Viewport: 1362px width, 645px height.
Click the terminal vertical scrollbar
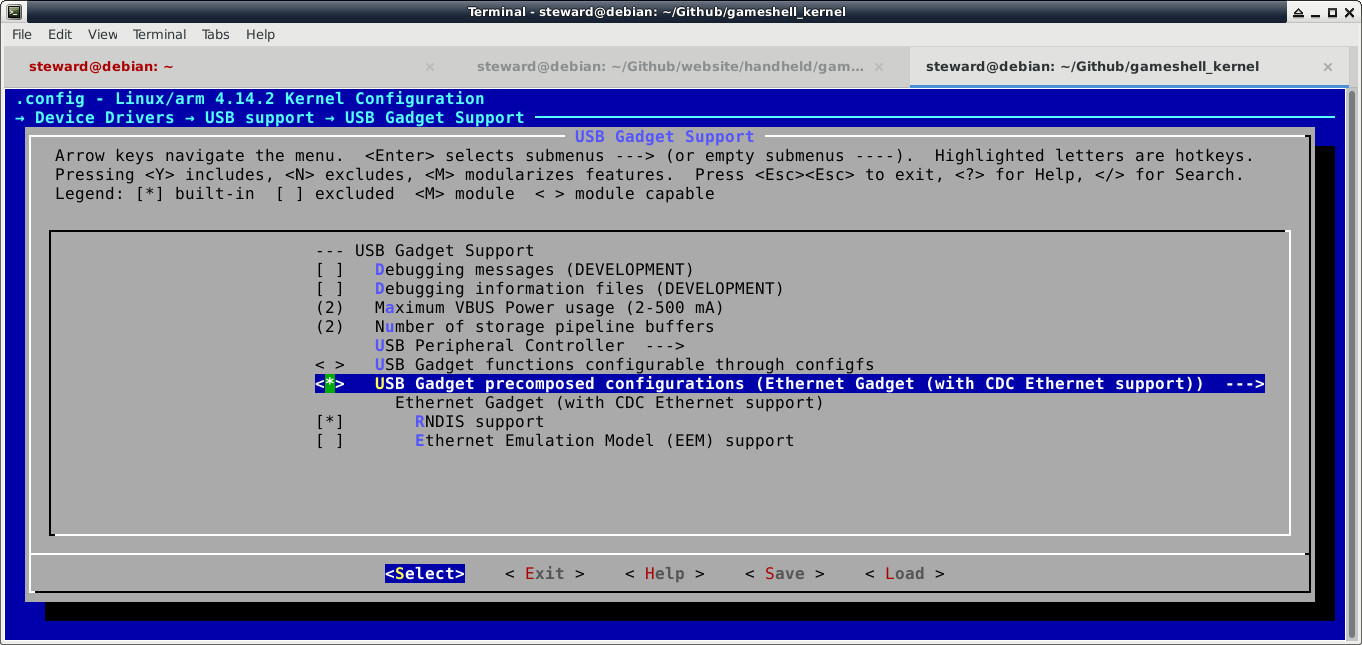pos(1352,362)
